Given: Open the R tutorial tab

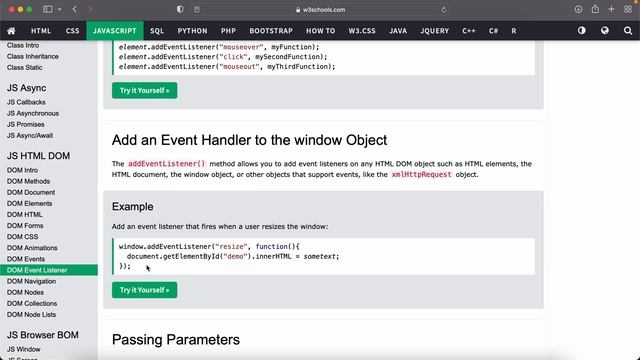Looking at the screenshot, I should [513, 31].
